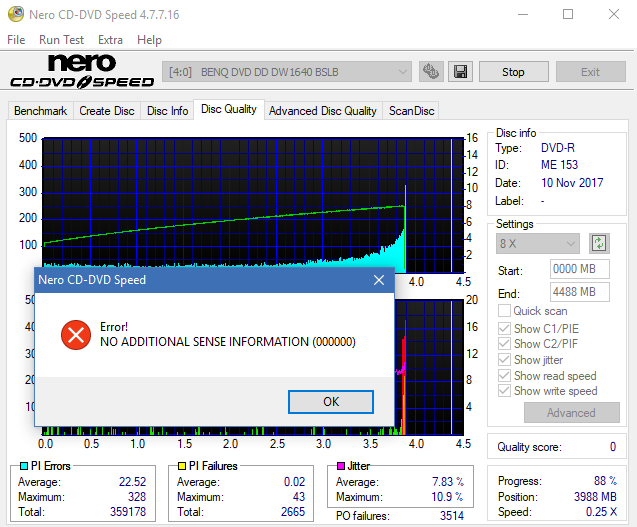Click the Advanced settings button
Screen dimensions: 637x527
click(571, 412)
